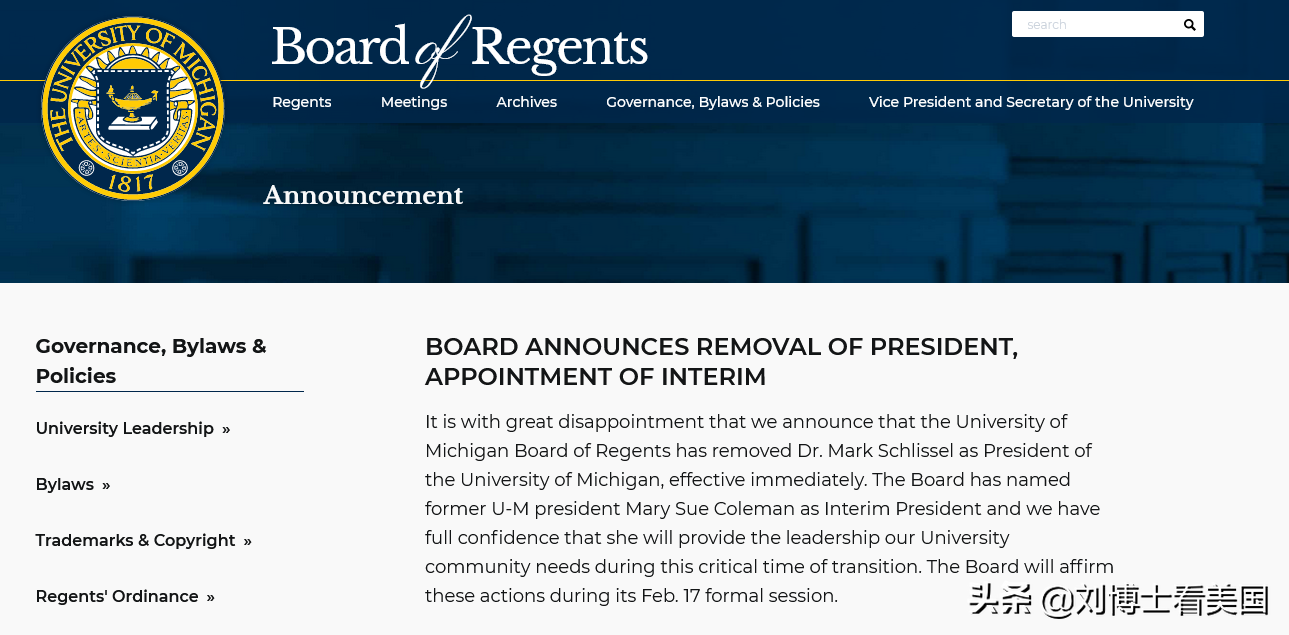Follow the Bylaws sidebar link text

click(65, 484)
